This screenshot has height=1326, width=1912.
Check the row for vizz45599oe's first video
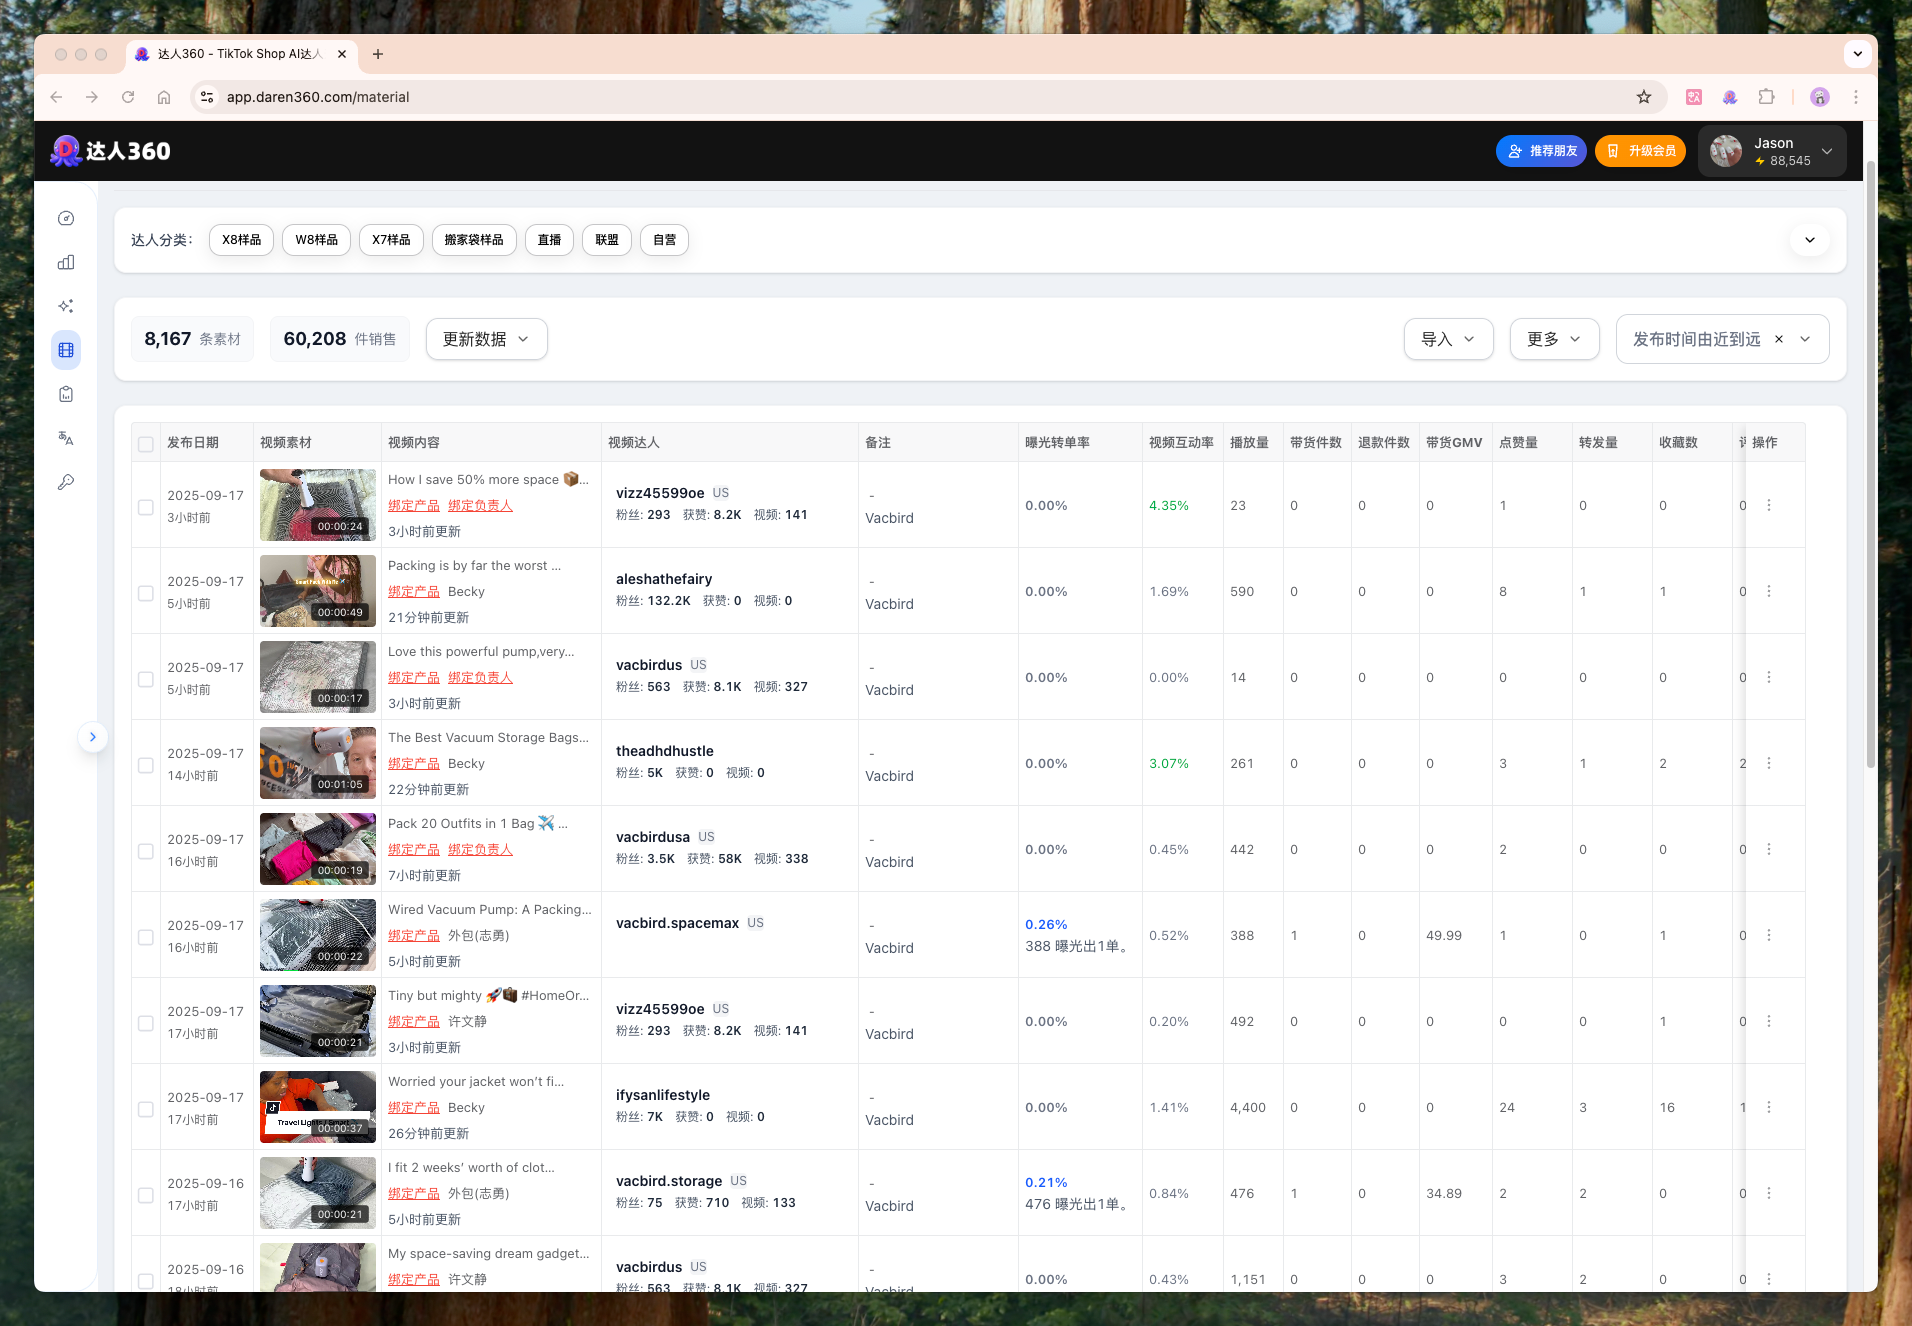pyautogui.click(x=146, y=507)
